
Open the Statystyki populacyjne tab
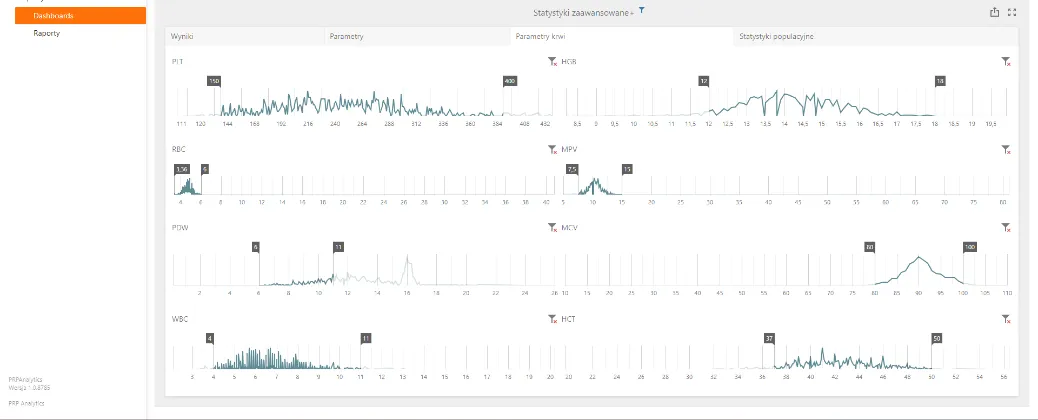(x=875, y=36)
